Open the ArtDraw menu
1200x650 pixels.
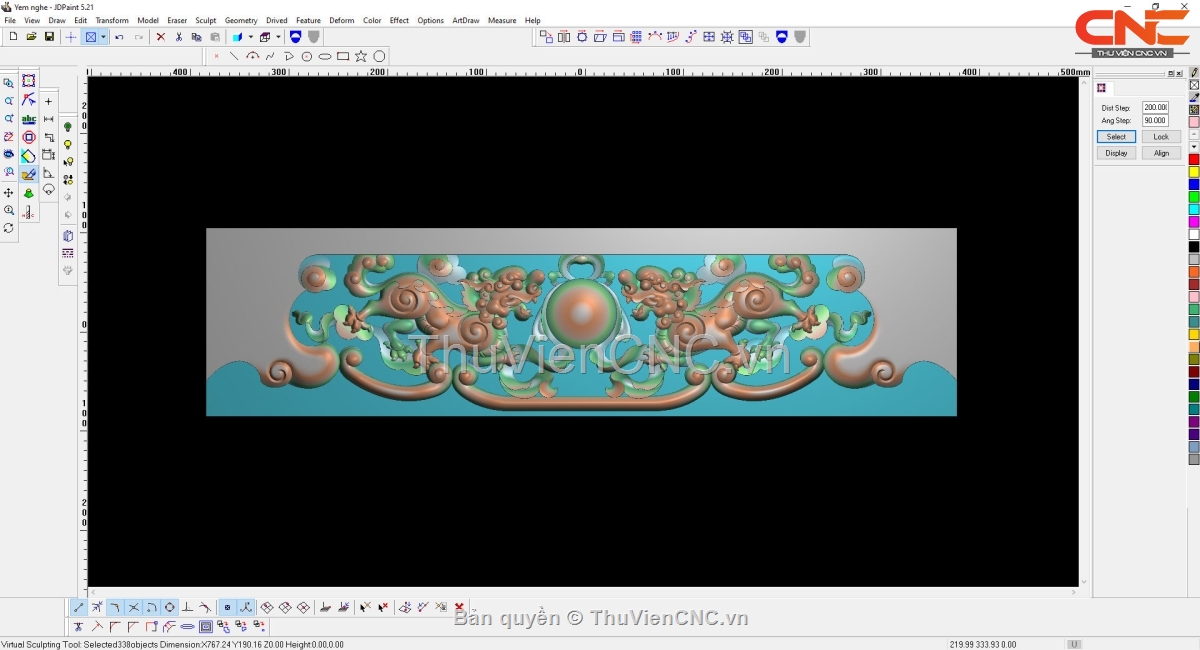[465, 20]
